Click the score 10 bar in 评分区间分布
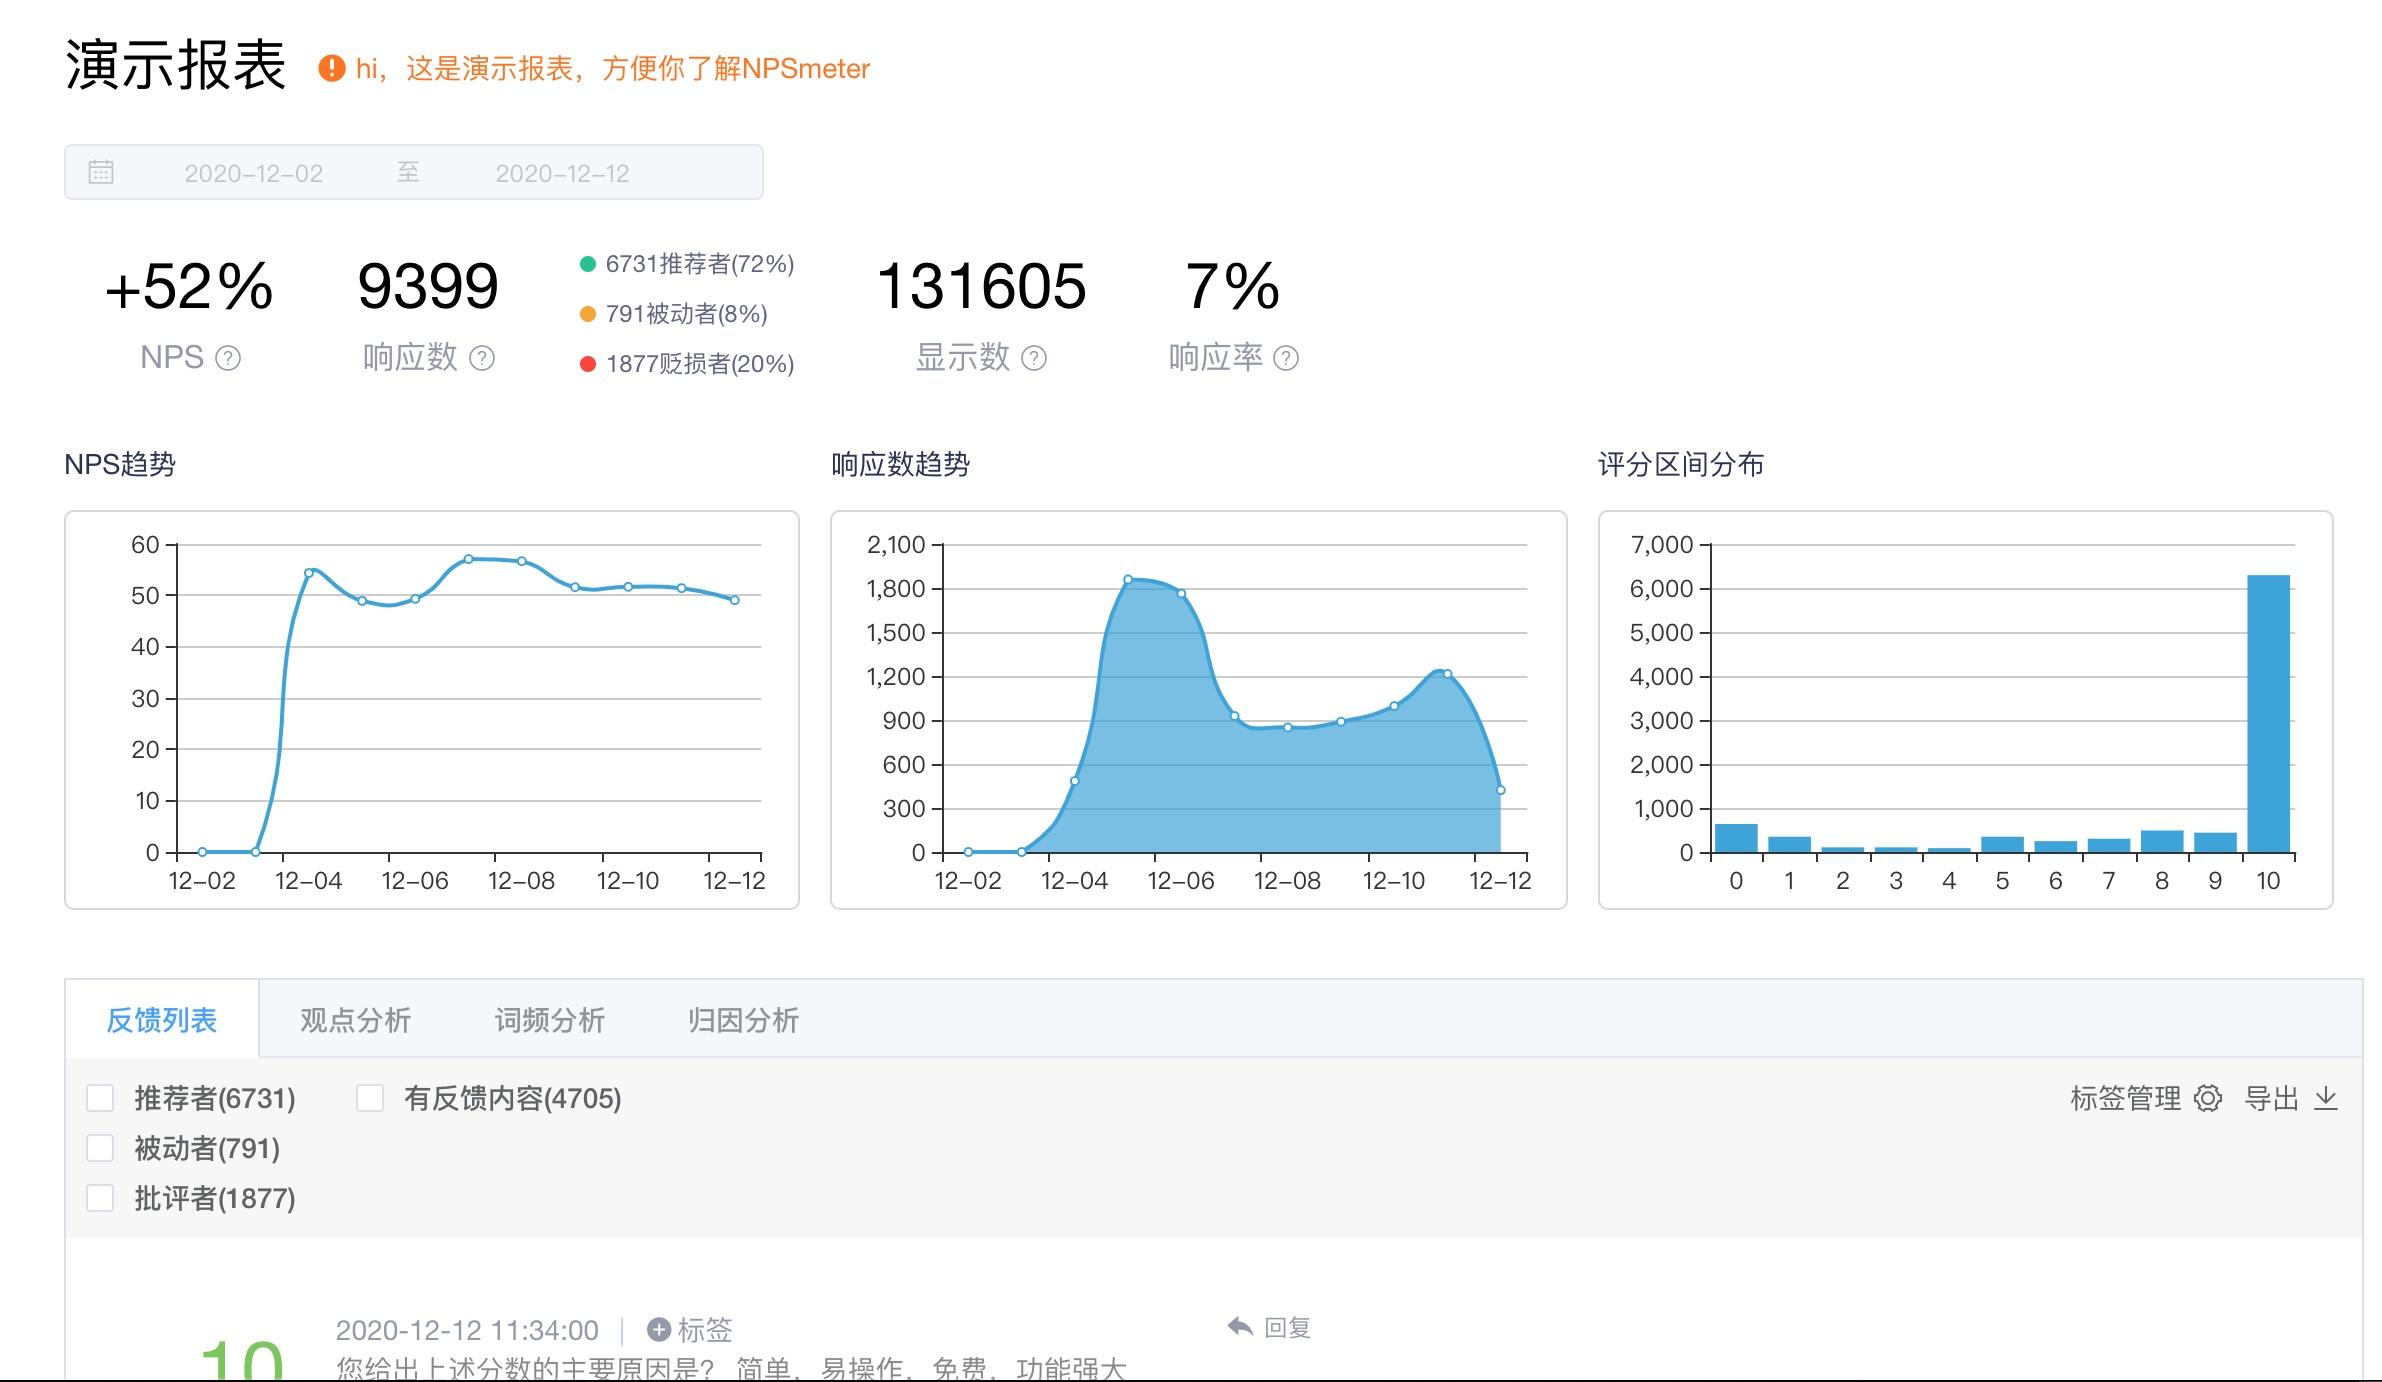 point(2268,714)
